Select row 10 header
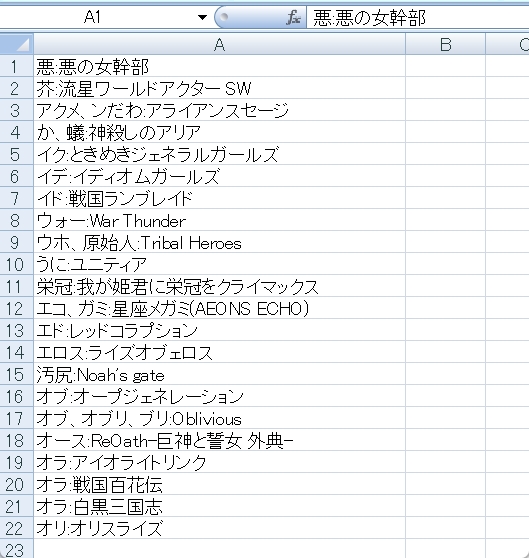The height and width of the screenshot is (558, 529). (16, 264)
